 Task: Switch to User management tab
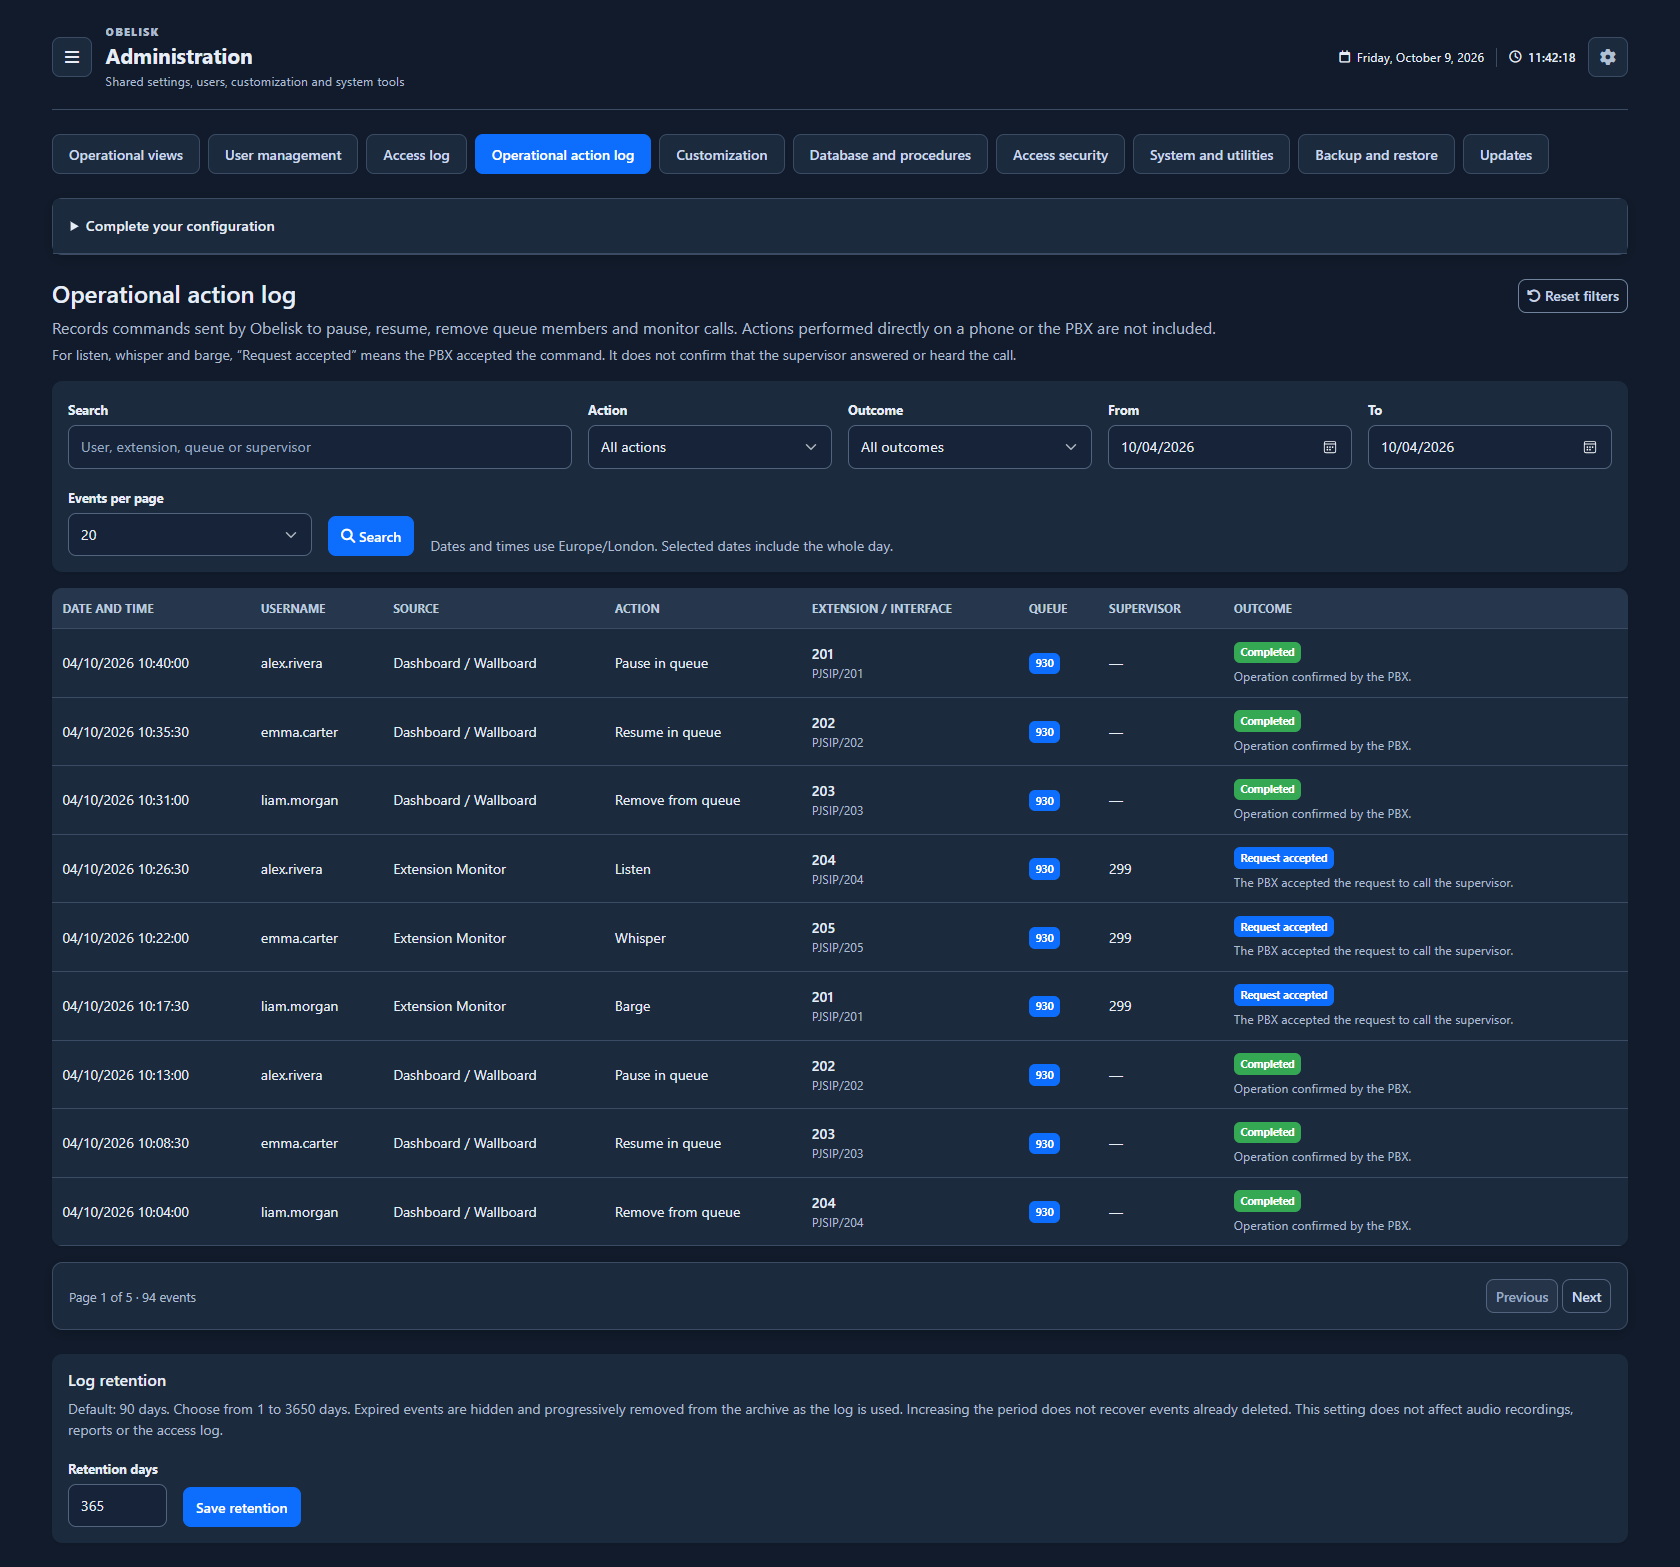point(283,155)
